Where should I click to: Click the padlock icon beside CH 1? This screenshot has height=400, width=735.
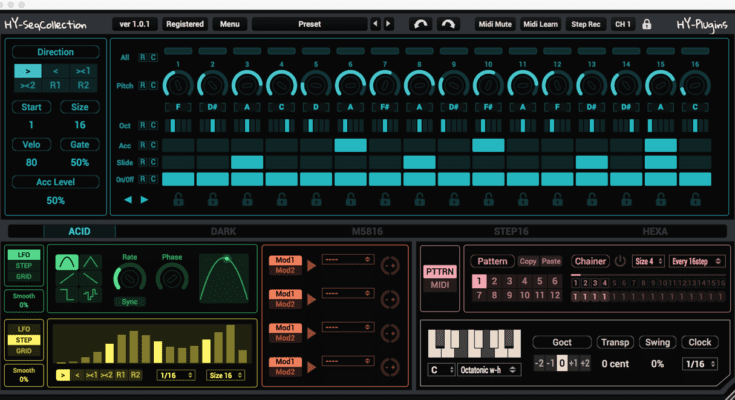pyautogui.click(x=647, y=24)
